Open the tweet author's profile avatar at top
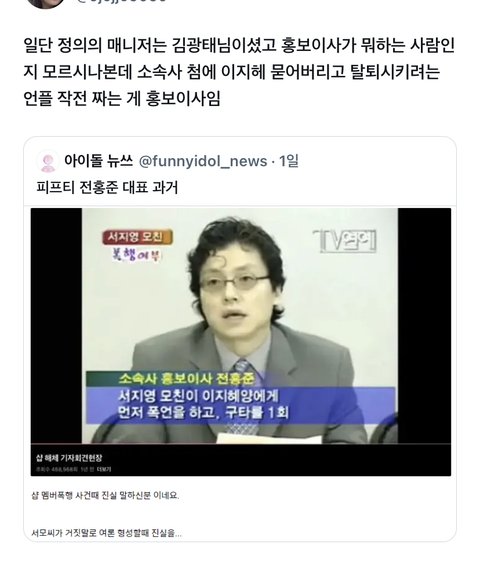Viewport: 480px width, 563px height. [46, 2]
